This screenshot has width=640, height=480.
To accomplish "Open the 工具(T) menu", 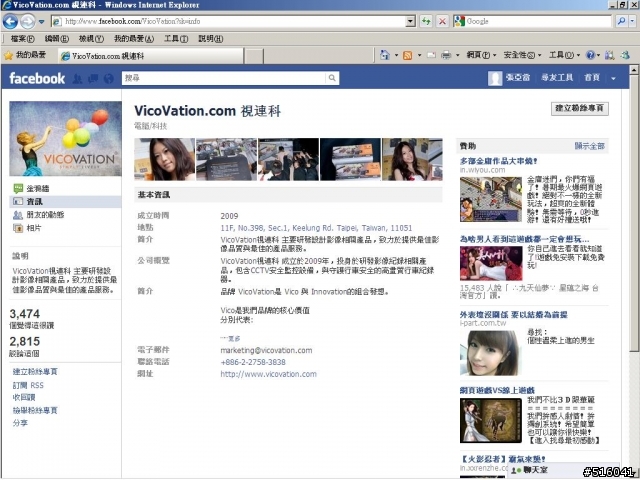I will tap(176, 39).
